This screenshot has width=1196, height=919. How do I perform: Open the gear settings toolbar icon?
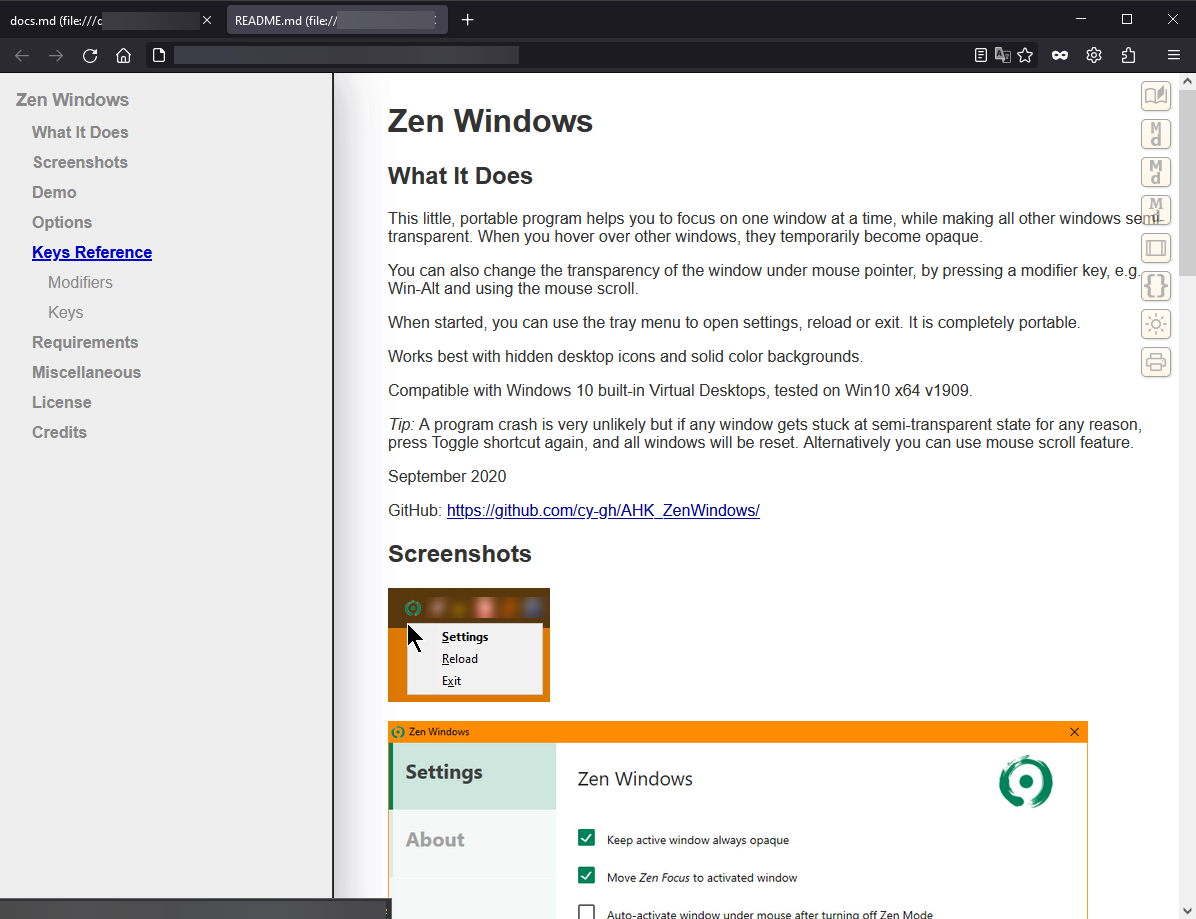coord(1094,55)
